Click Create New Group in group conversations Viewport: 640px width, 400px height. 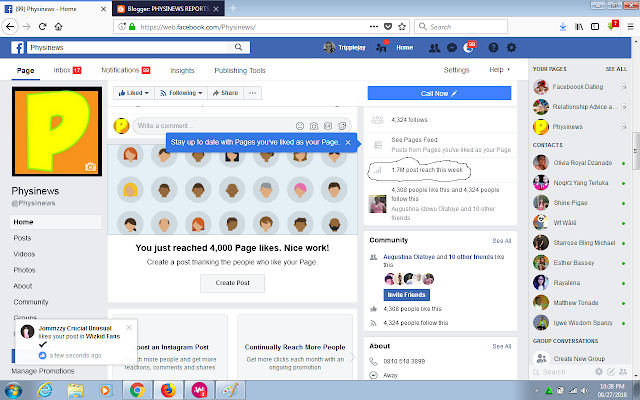point(580,358)
